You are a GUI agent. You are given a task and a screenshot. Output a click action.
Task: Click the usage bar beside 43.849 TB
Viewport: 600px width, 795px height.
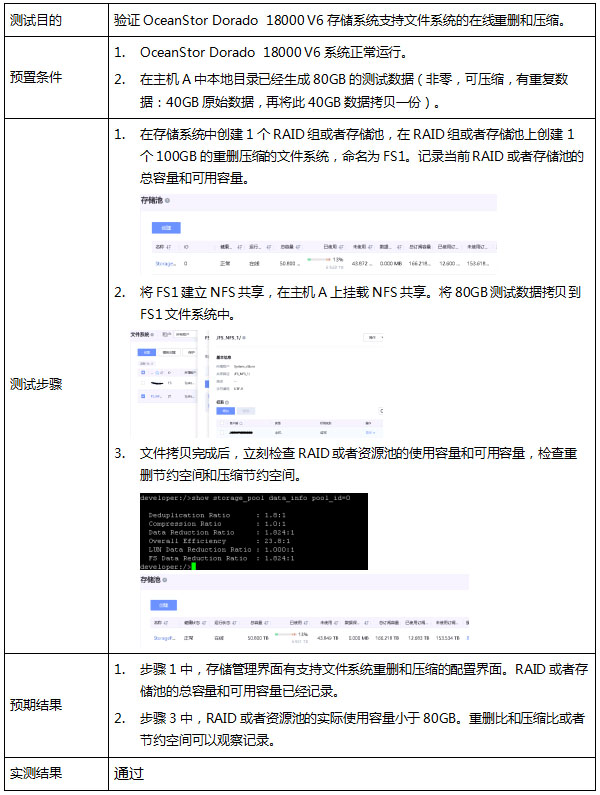[x=288, y=634]
